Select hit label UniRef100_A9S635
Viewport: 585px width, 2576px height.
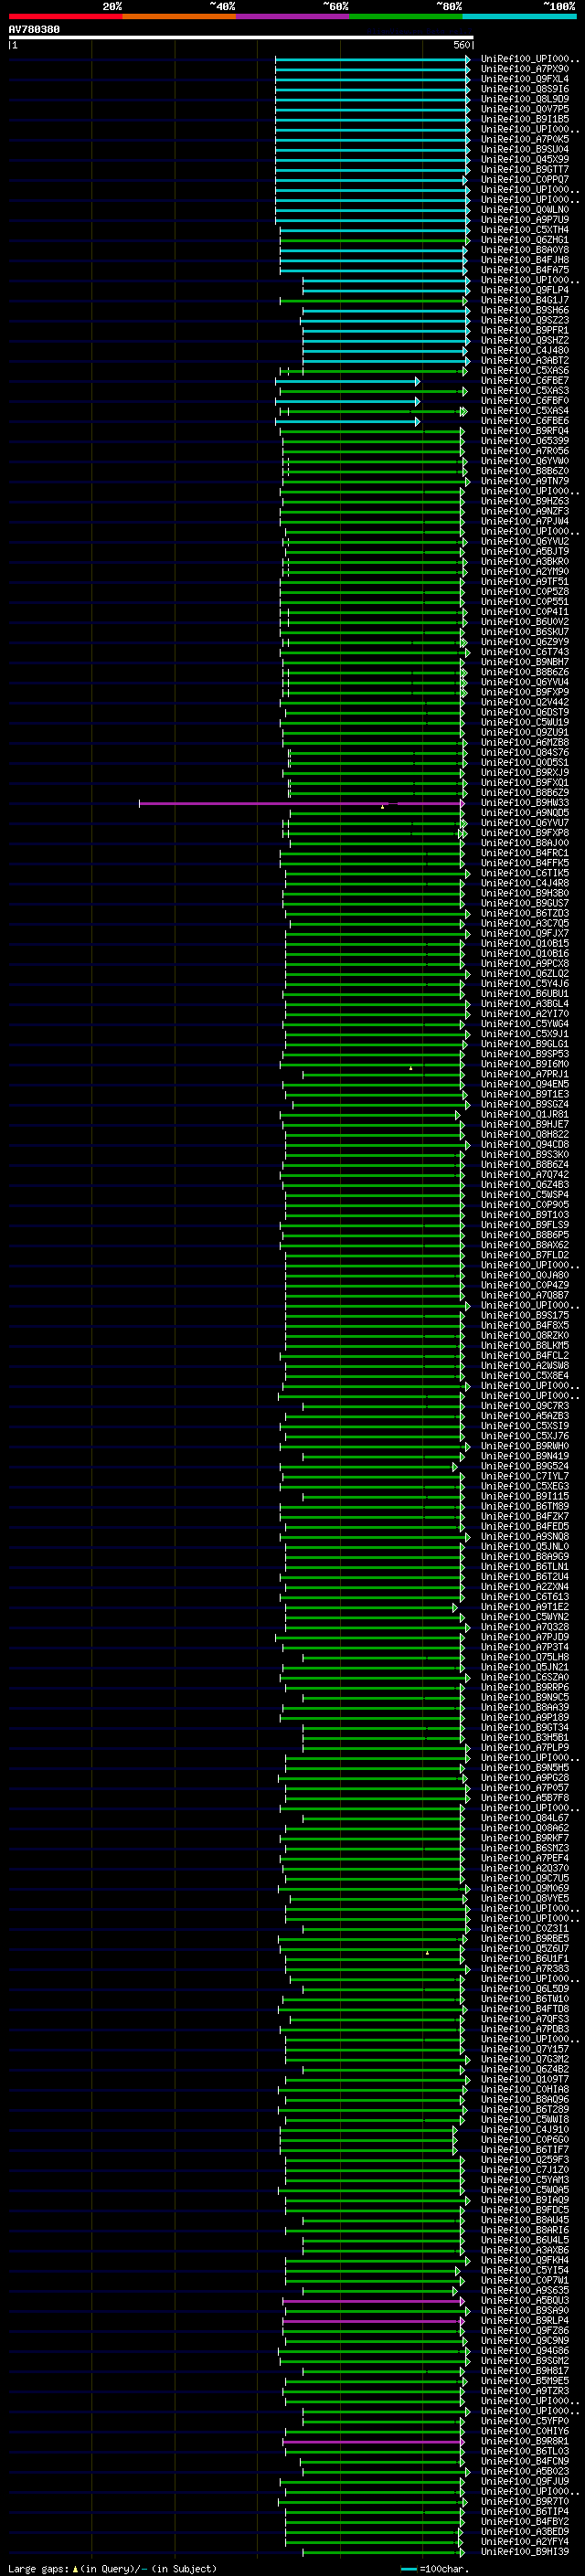(525, 2290)
